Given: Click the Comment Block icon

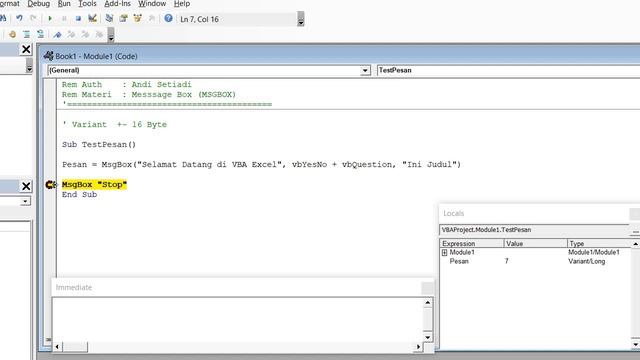Looking at the screenshot, I should (27, 35).
